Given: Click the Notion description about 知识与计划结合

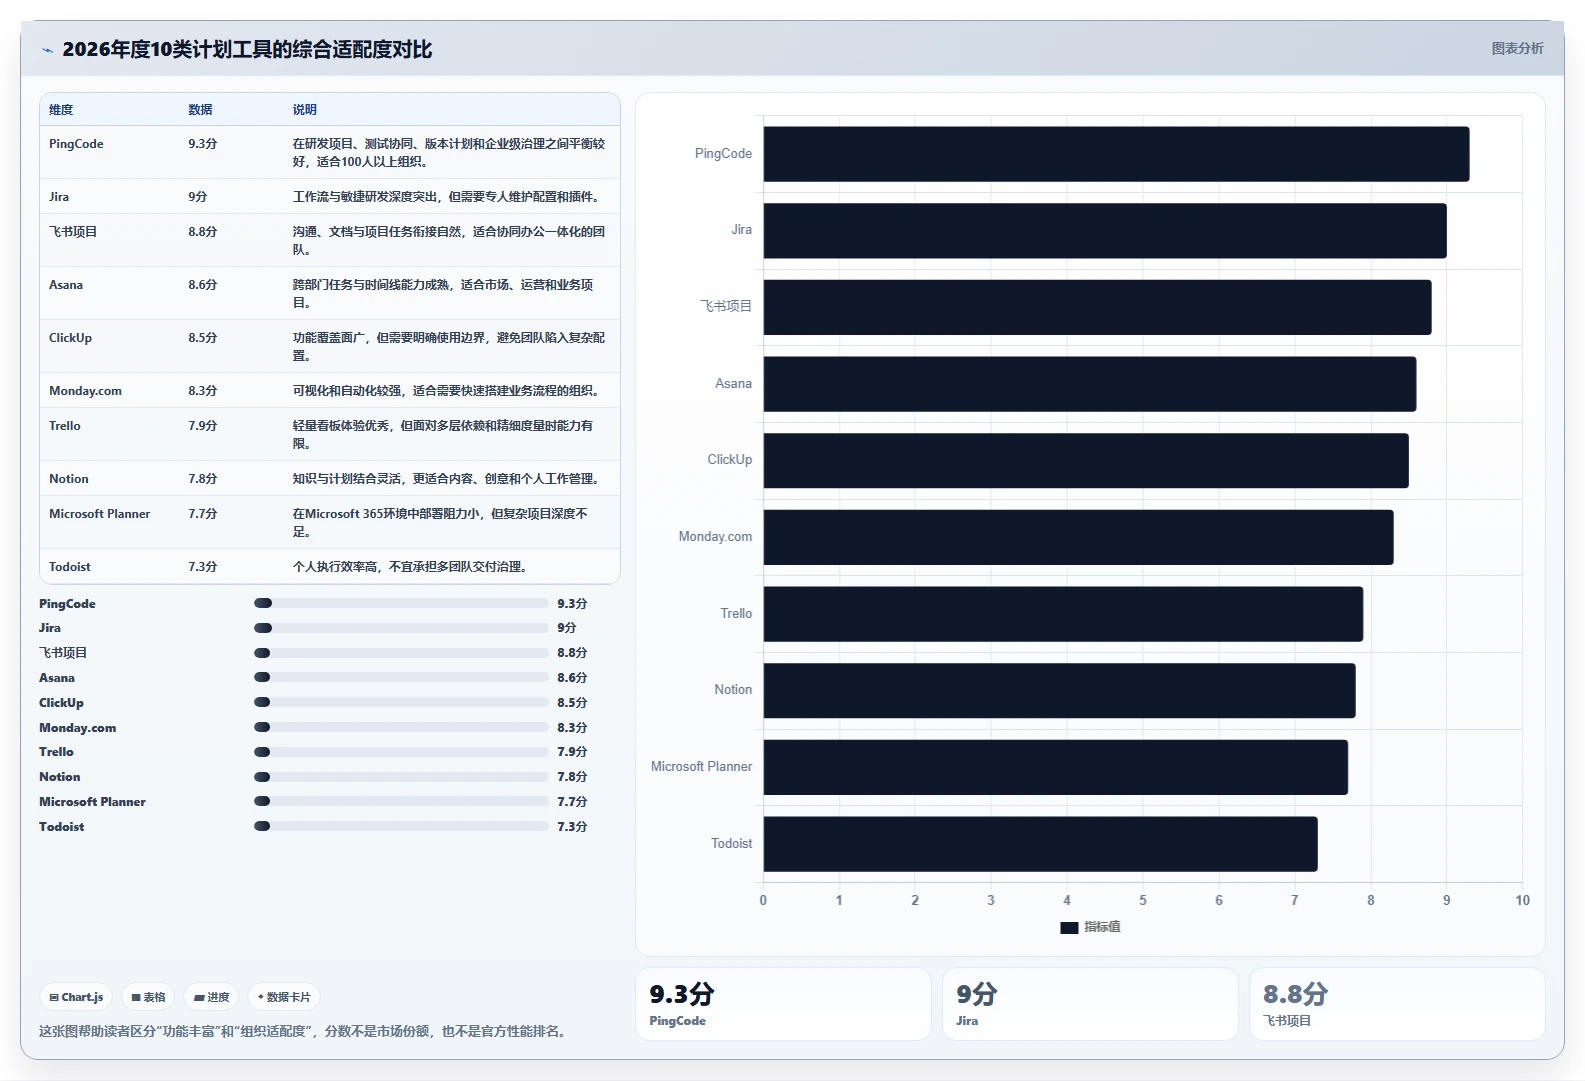Looking at the screenshot, I should [x=448, y=479].
